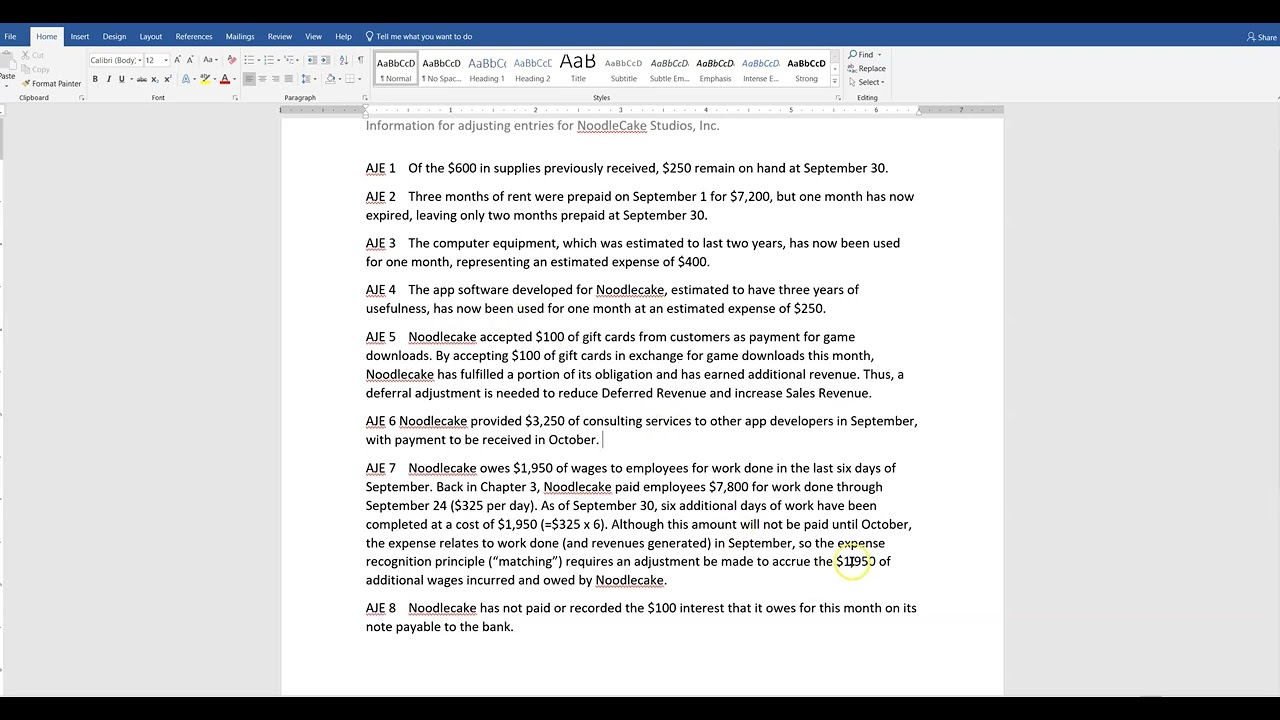1280x720 pixels.
Task: Expand font color dropdown arrow
Action: coord(234,79)
